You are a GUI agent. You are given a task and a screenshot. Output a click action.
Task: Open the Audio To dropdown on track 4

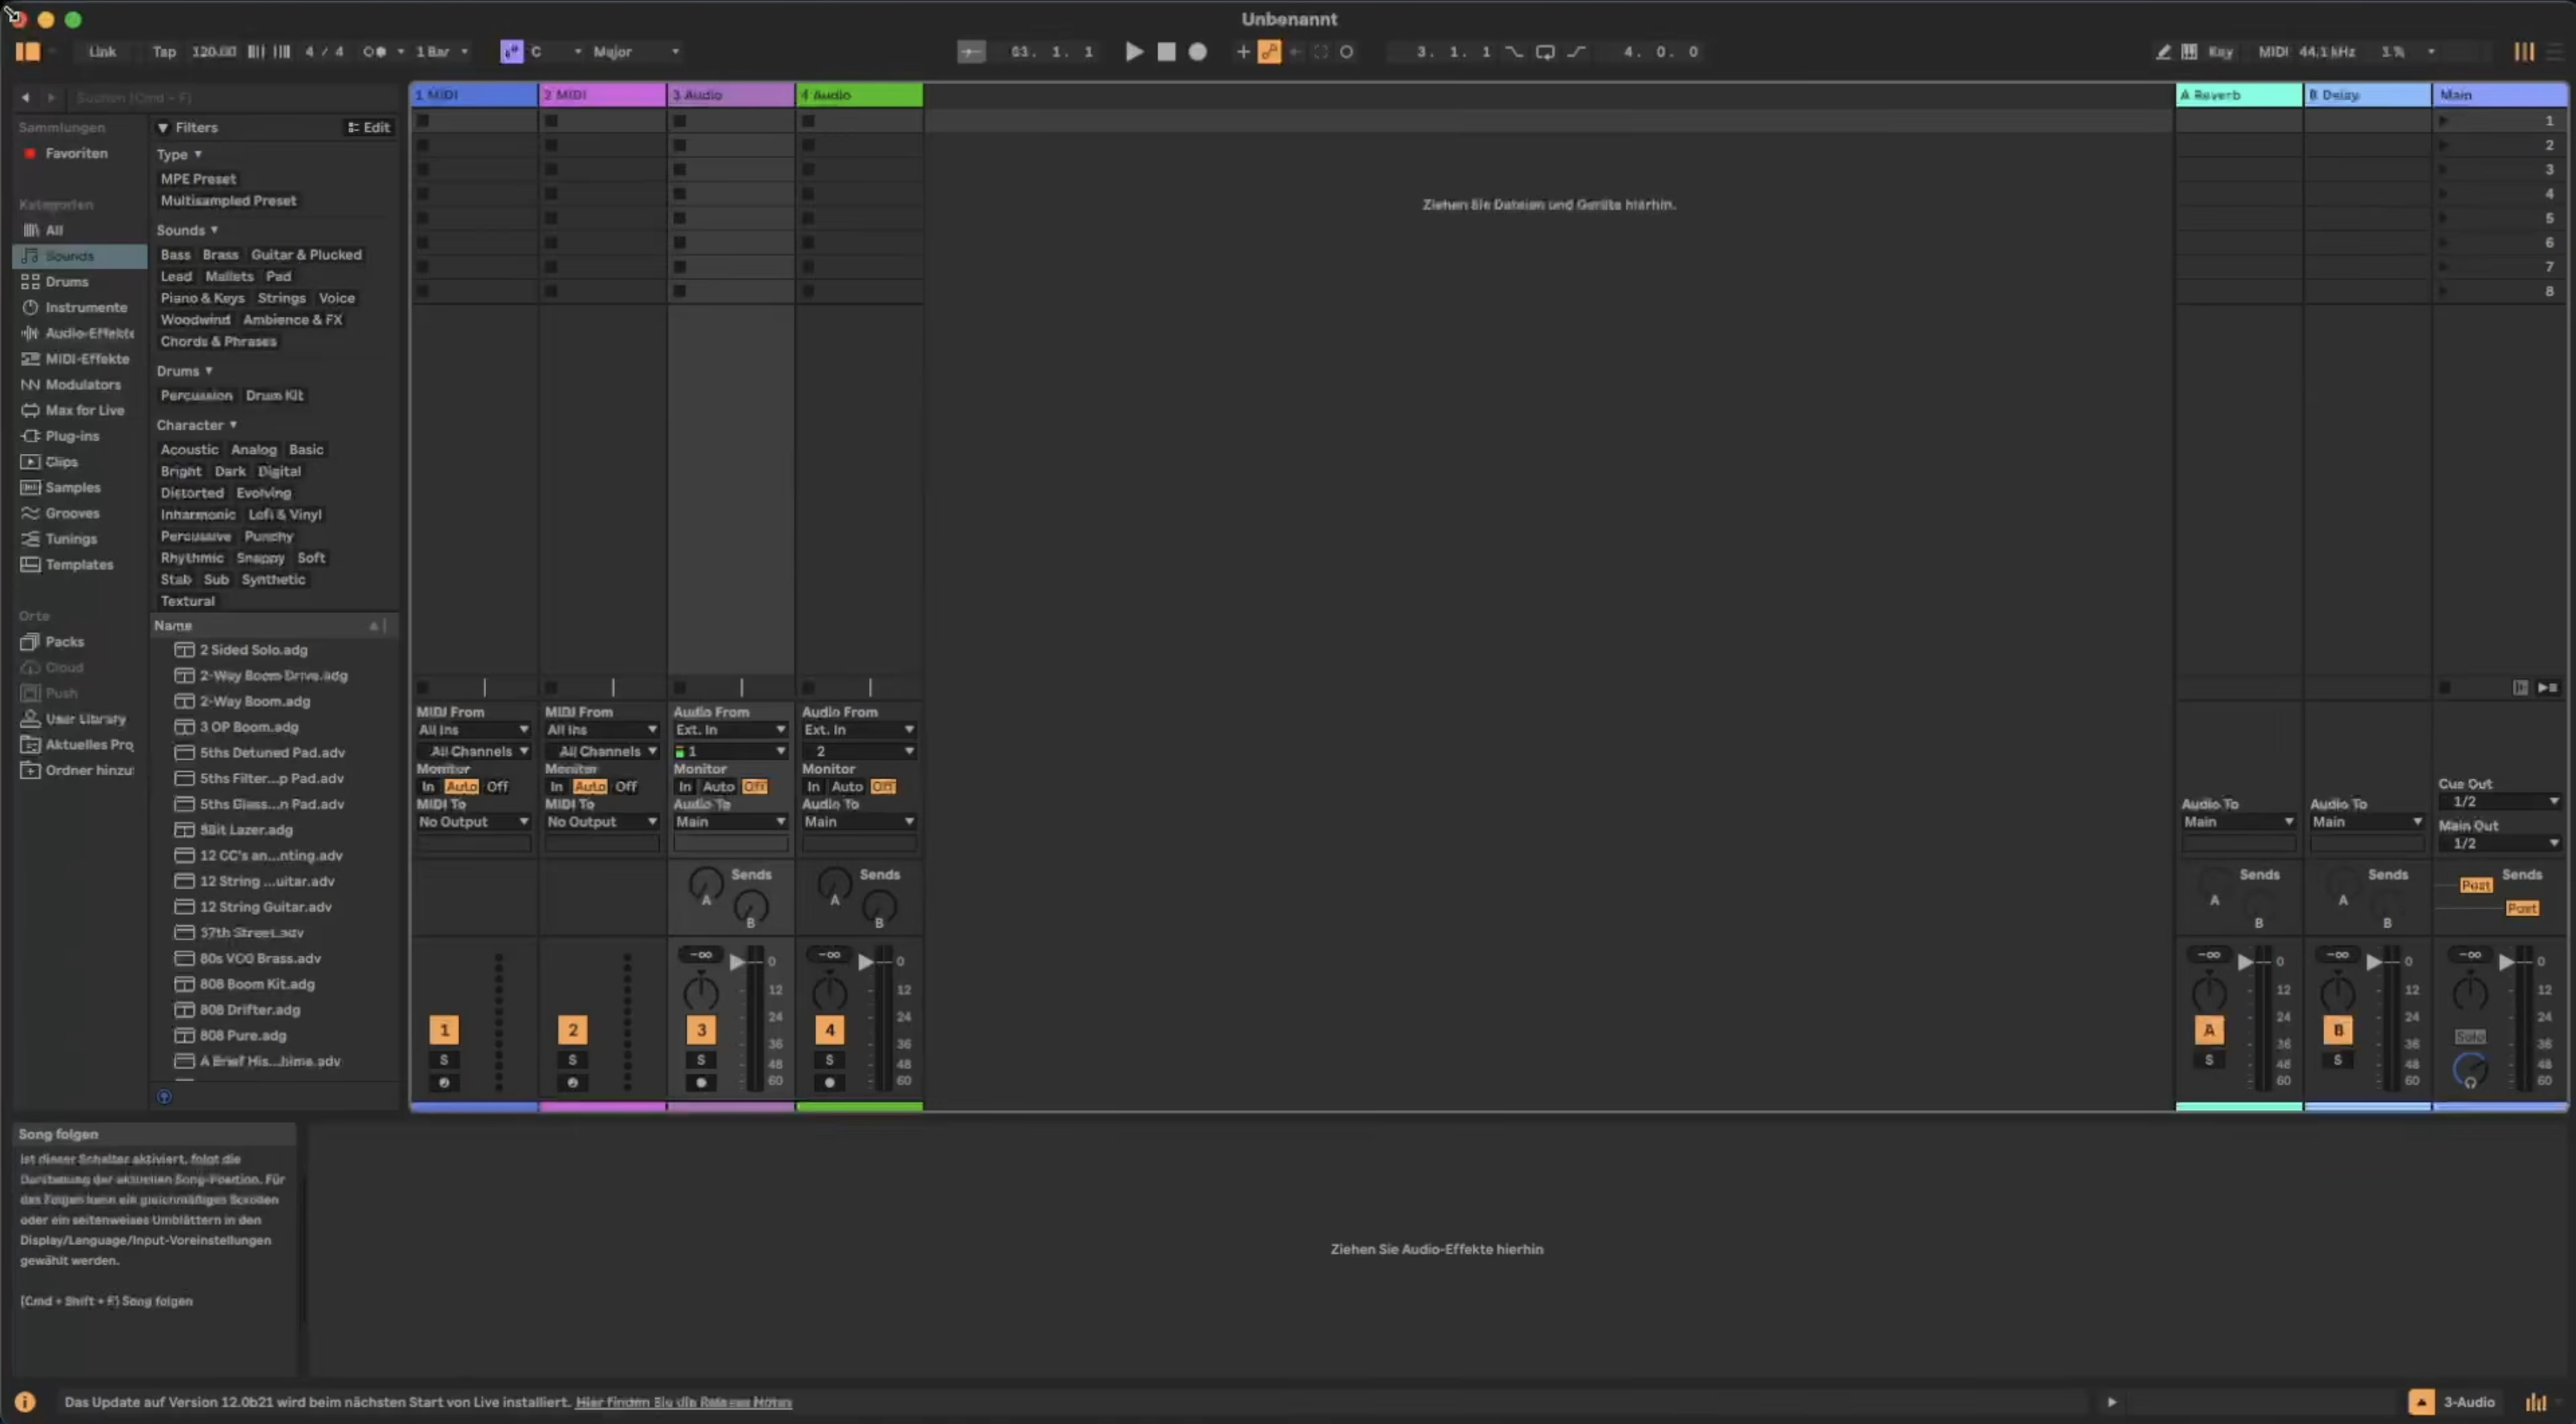tap(859, 821)
